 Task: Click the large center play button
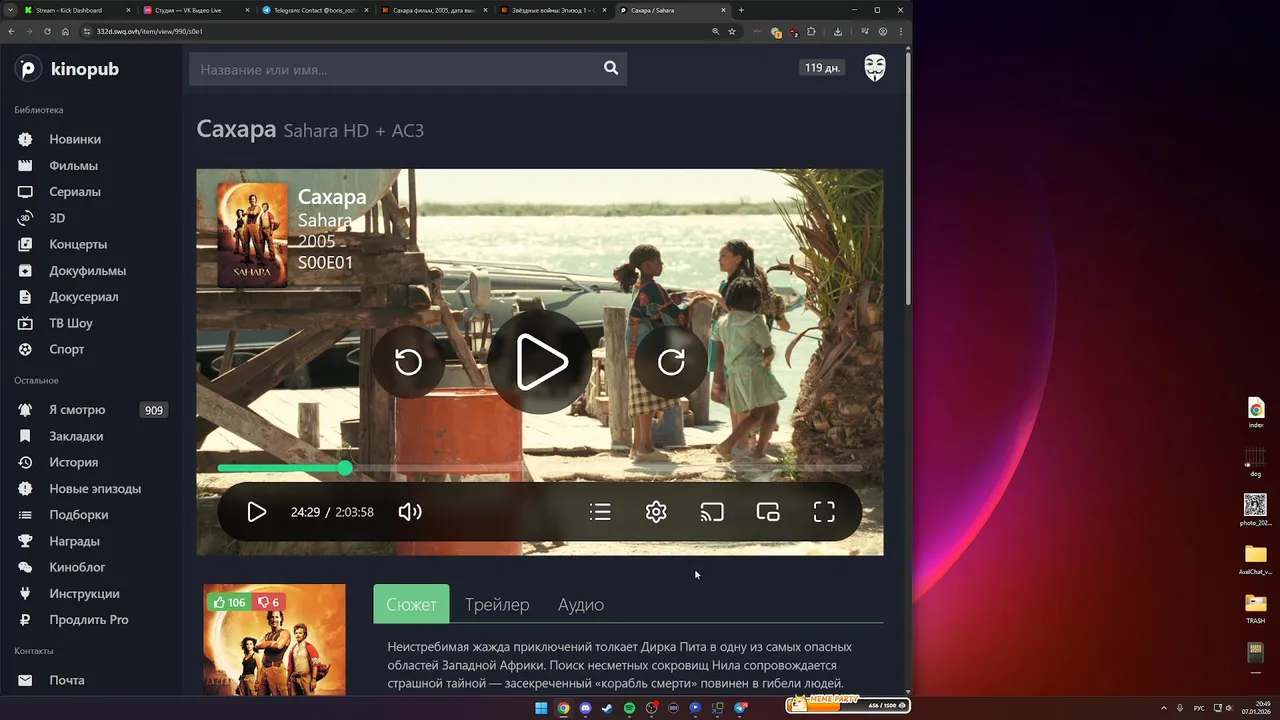[541, 362]
